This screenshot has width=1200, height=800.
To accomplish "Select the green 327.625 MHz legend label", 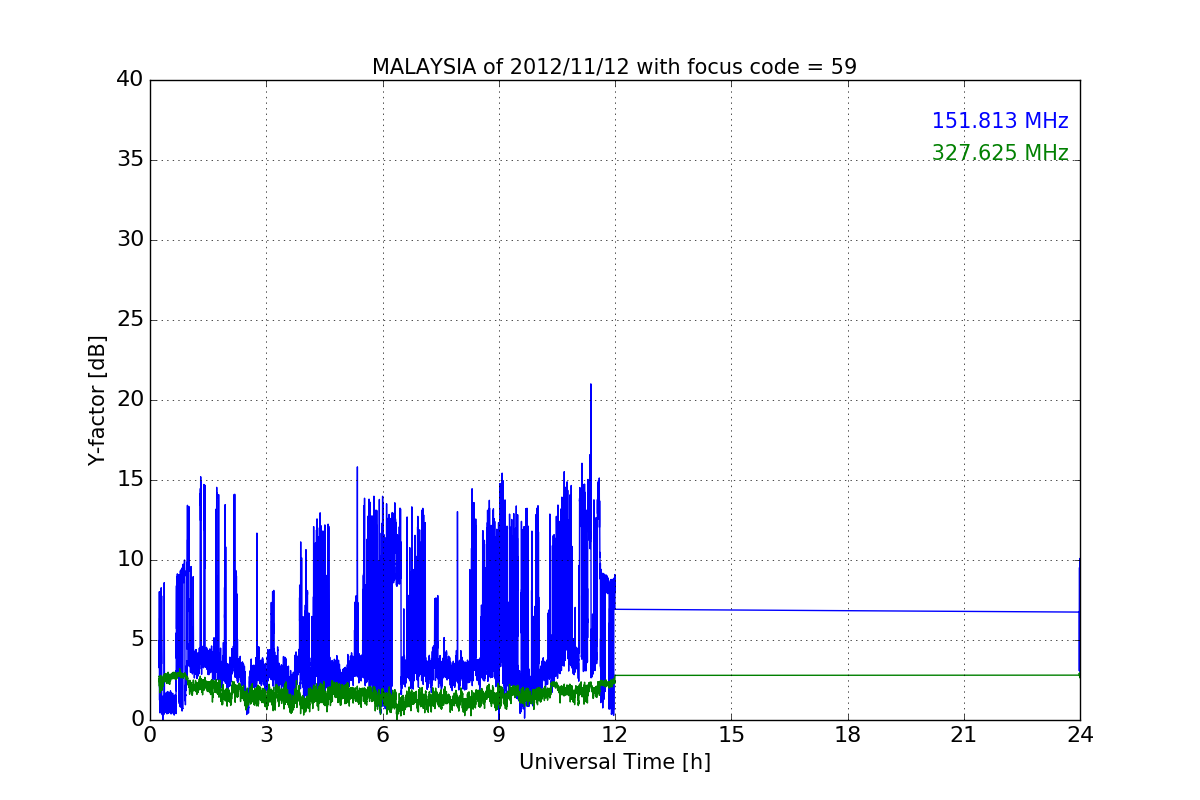I will coord(1000,153).
